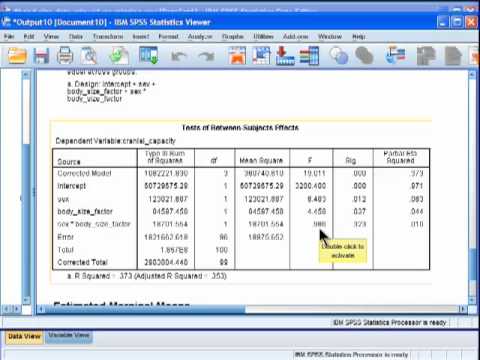Click the Source column header
Image resolution: width=480 pixels, height=360 pixels.
[69, 162]
